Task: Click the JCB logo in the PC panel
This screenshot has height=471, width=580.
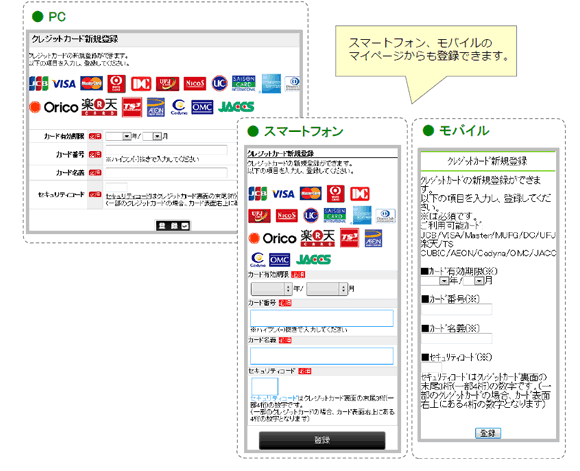Action: [39, 84]
